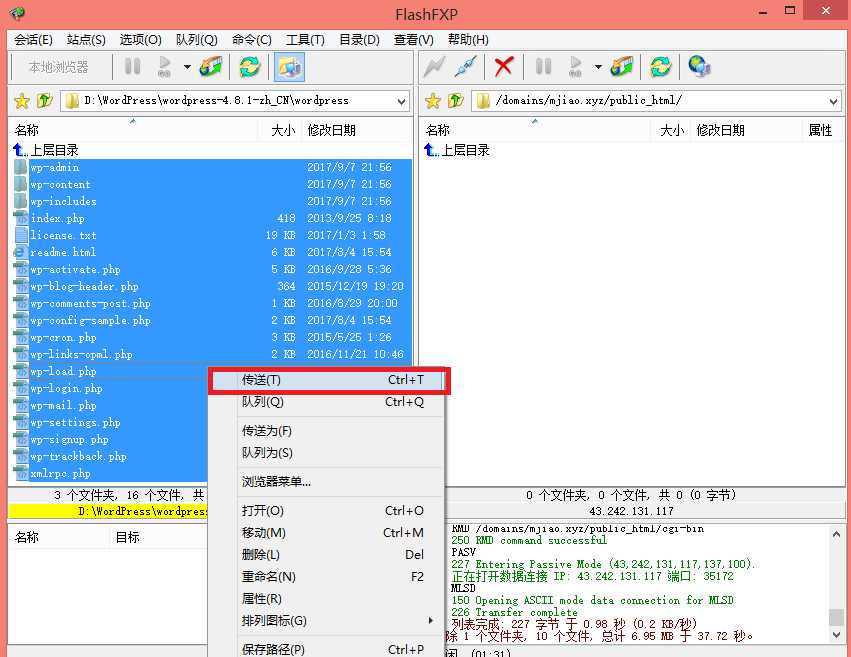The height and width of the screenshot is (657, 851).
Task: Sort local list by 修改日期 column
Action: 356,130
